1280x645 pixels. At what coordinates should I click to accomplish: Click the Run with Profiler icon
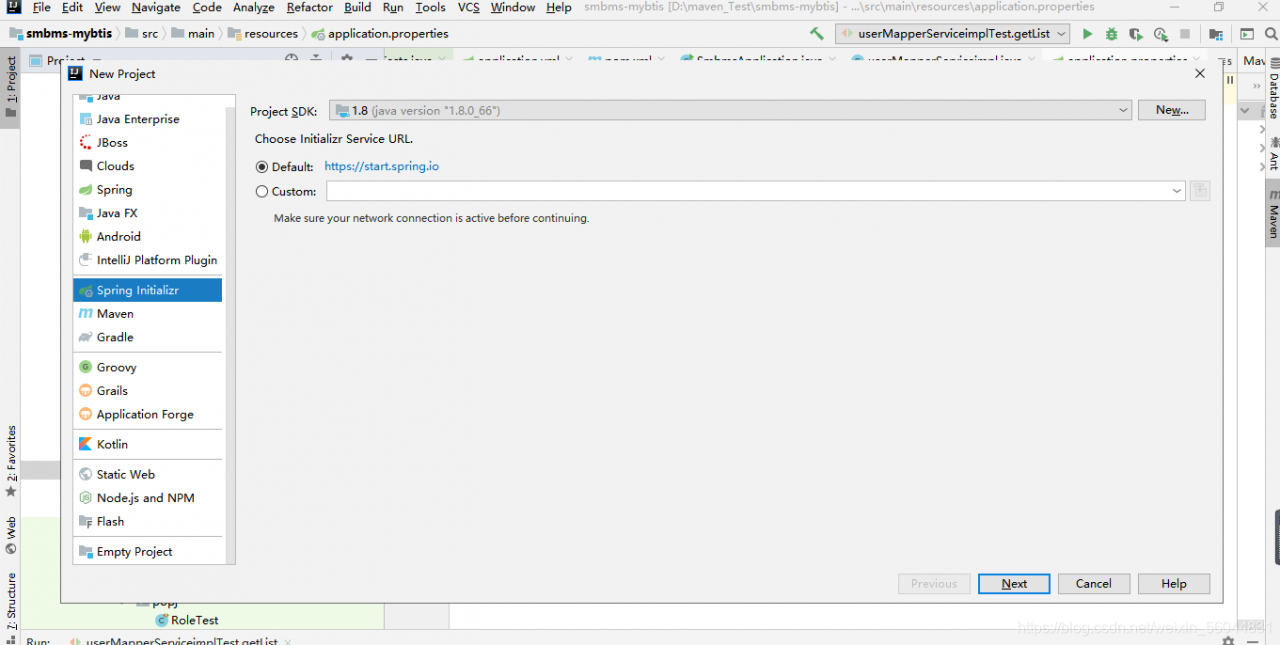tap(1160, 33)
